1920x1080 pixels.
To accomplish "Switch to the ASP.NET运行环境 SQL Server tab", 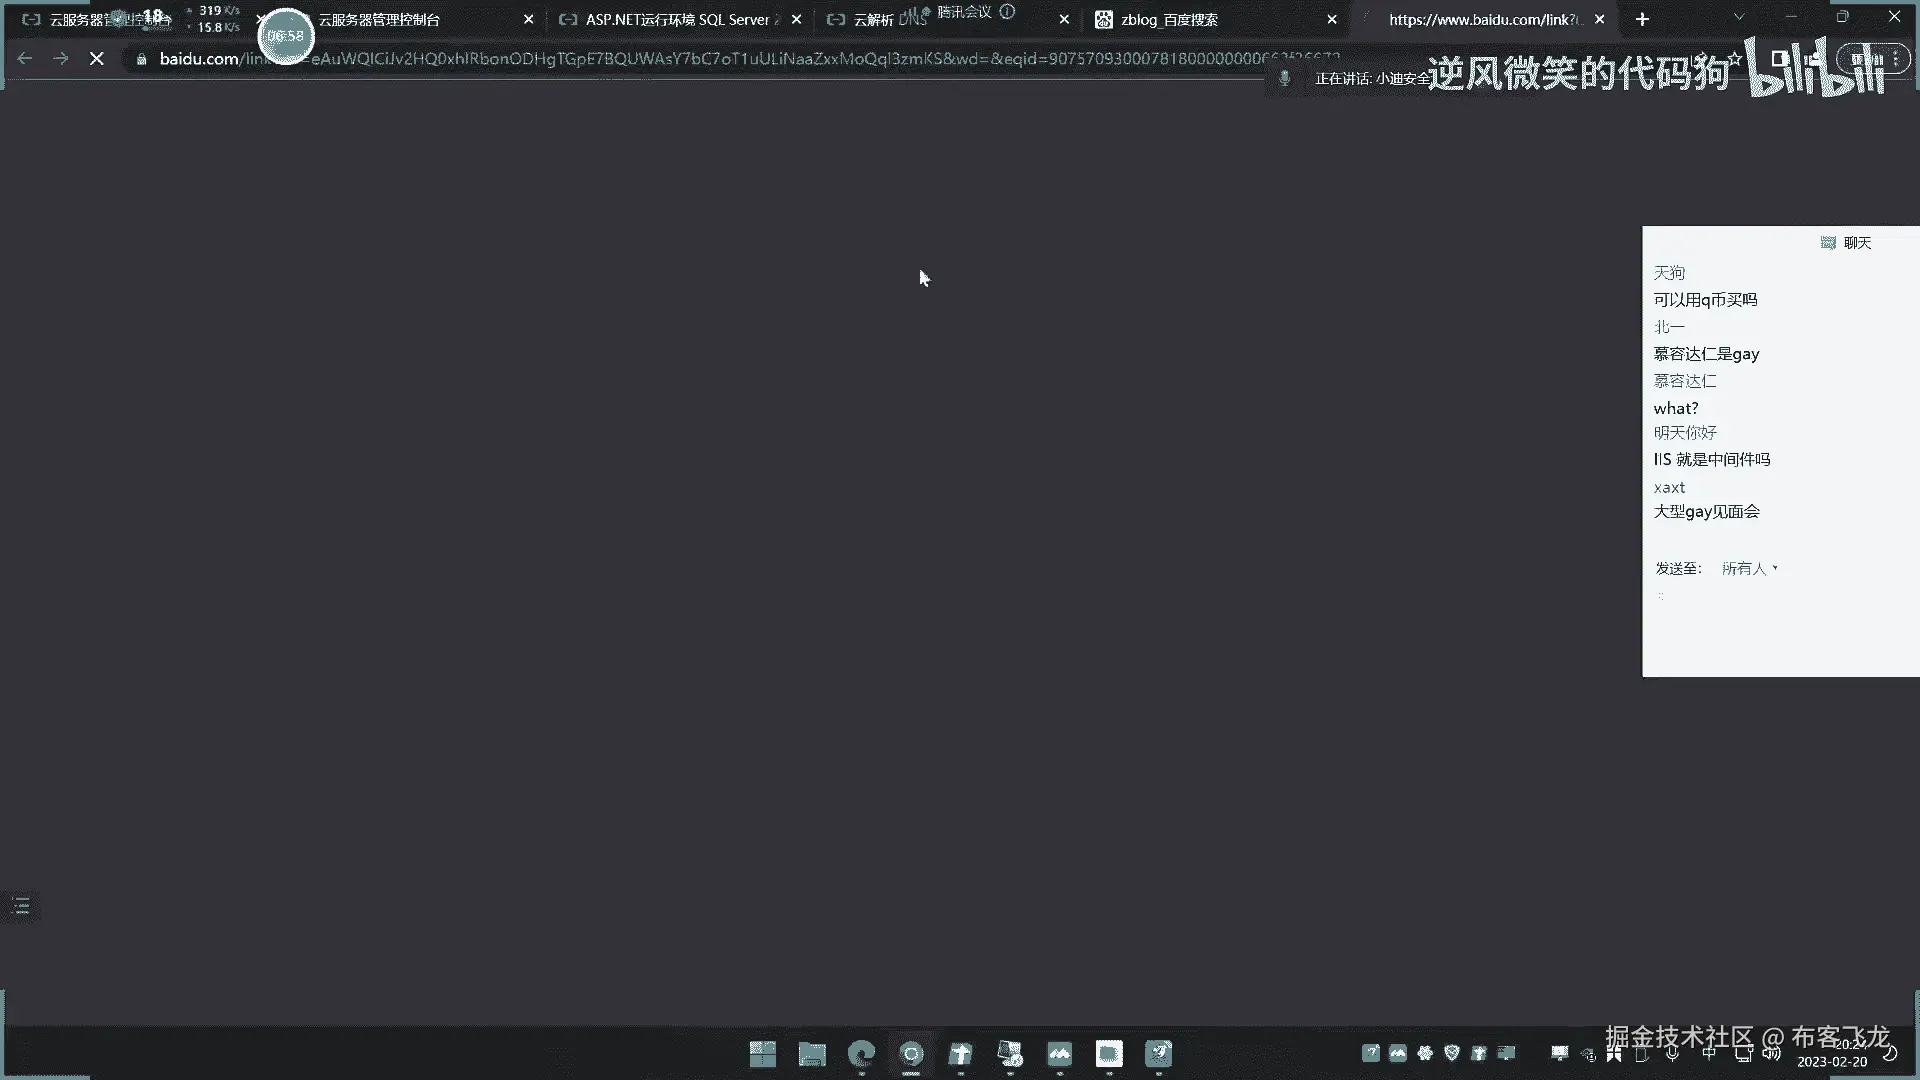I will coord(677,20).
